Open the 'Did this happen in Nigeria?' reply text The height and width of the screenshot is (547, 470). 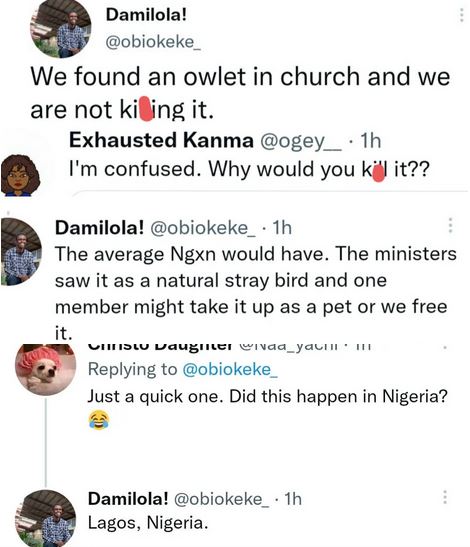coord(267,397)
